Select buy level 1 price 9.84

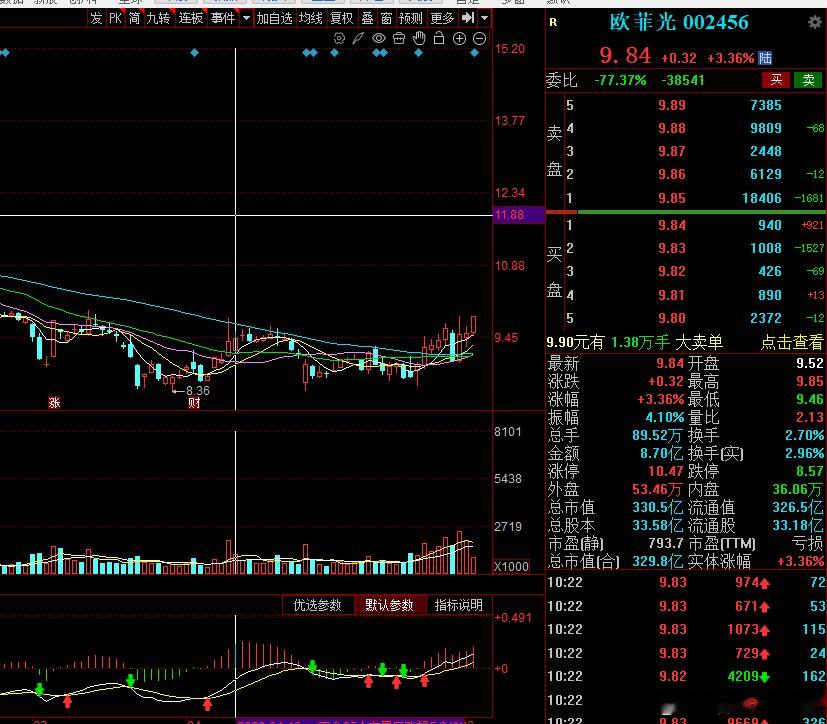tap(672, 225)
